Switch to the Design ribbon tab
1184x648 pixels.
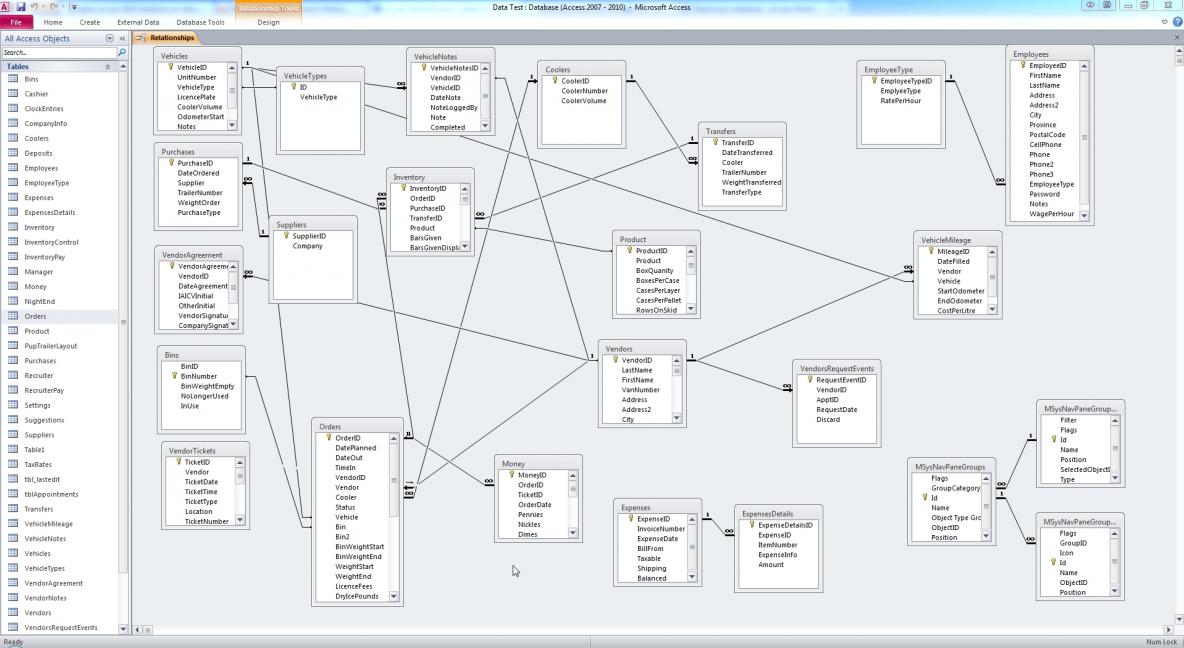point(268,22)
